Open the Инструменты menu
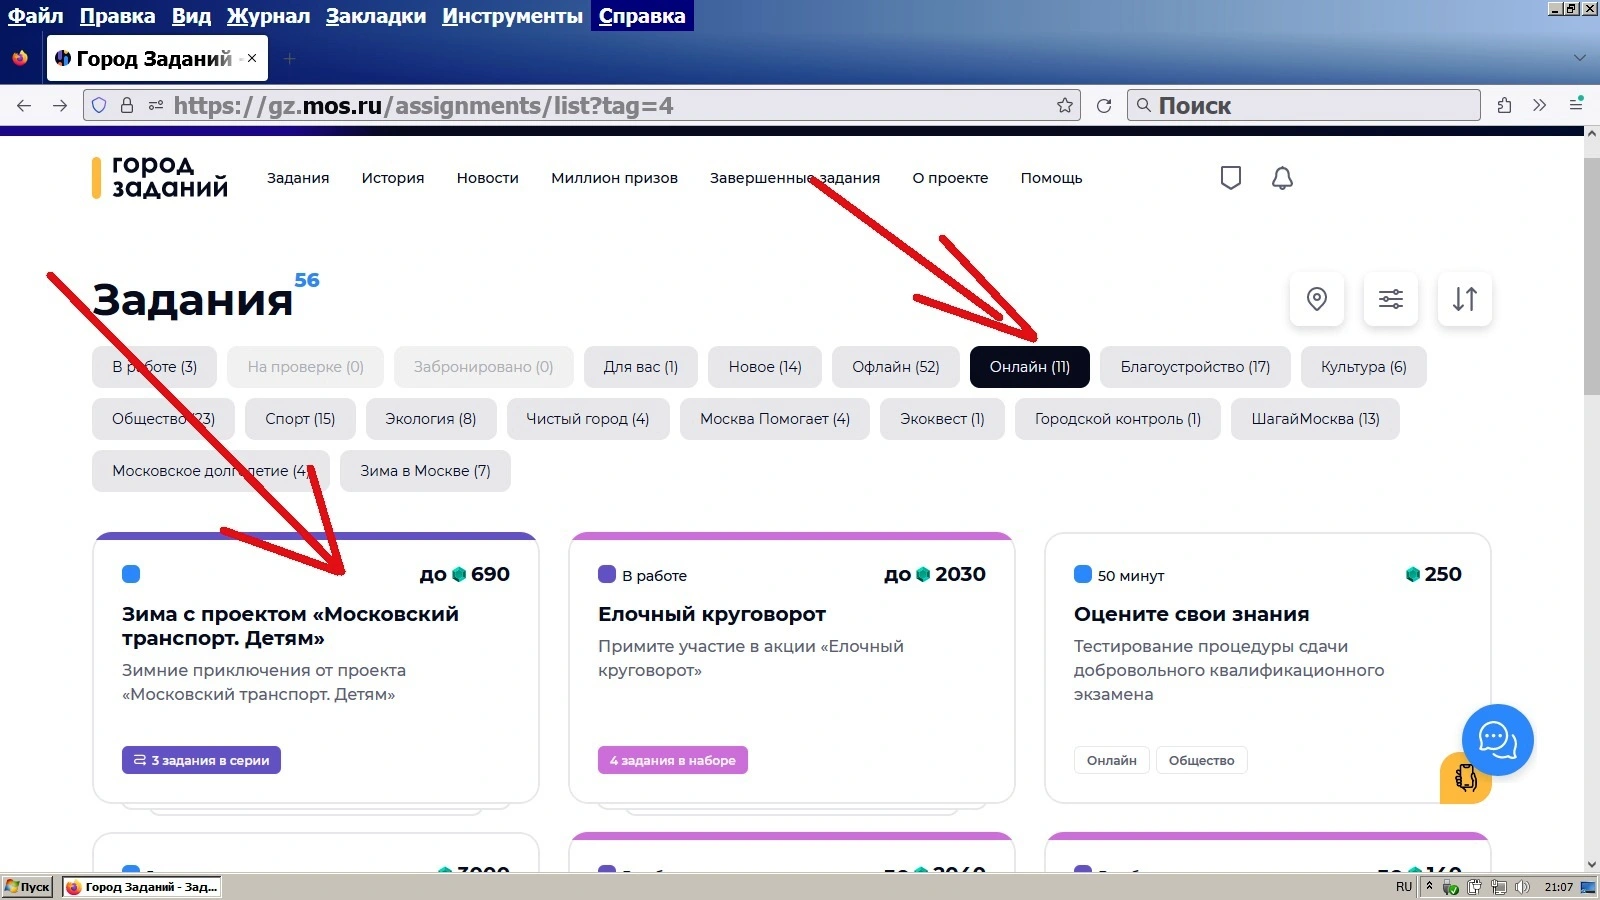Viewport: 1600px width, 900px height. pos(512,16)
